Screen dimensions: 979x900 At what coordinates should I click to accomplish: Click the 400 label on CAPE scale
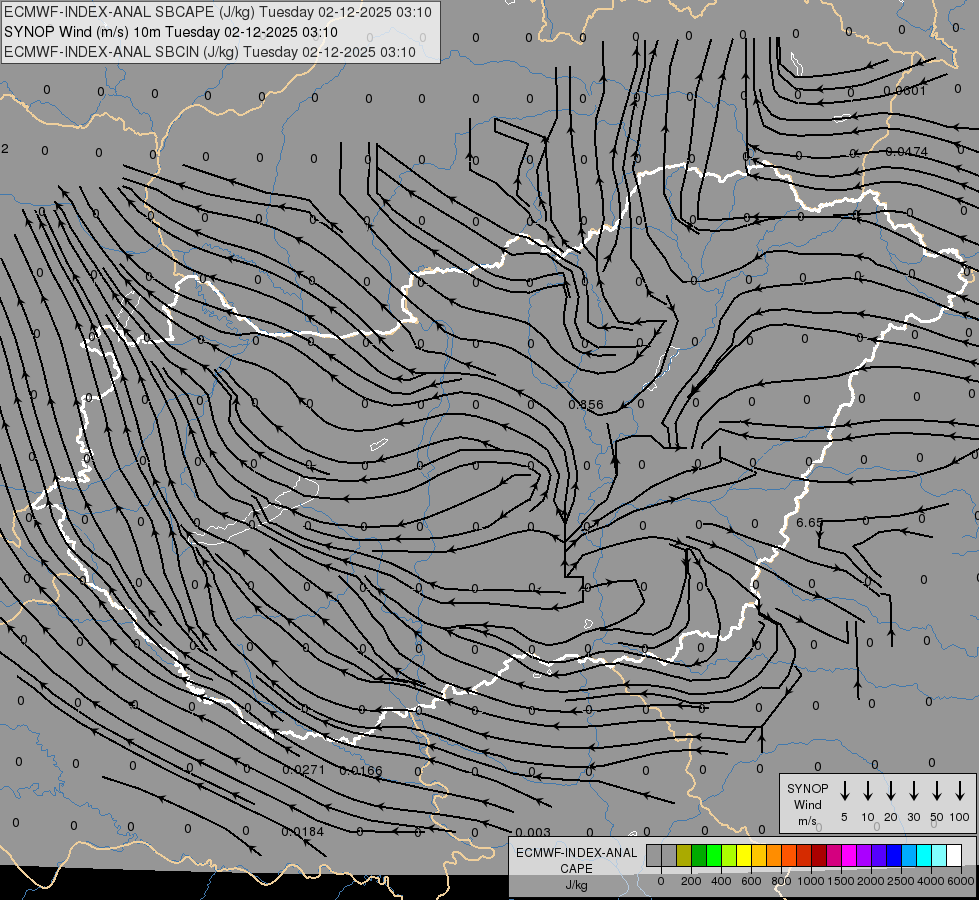click(721, 881)
